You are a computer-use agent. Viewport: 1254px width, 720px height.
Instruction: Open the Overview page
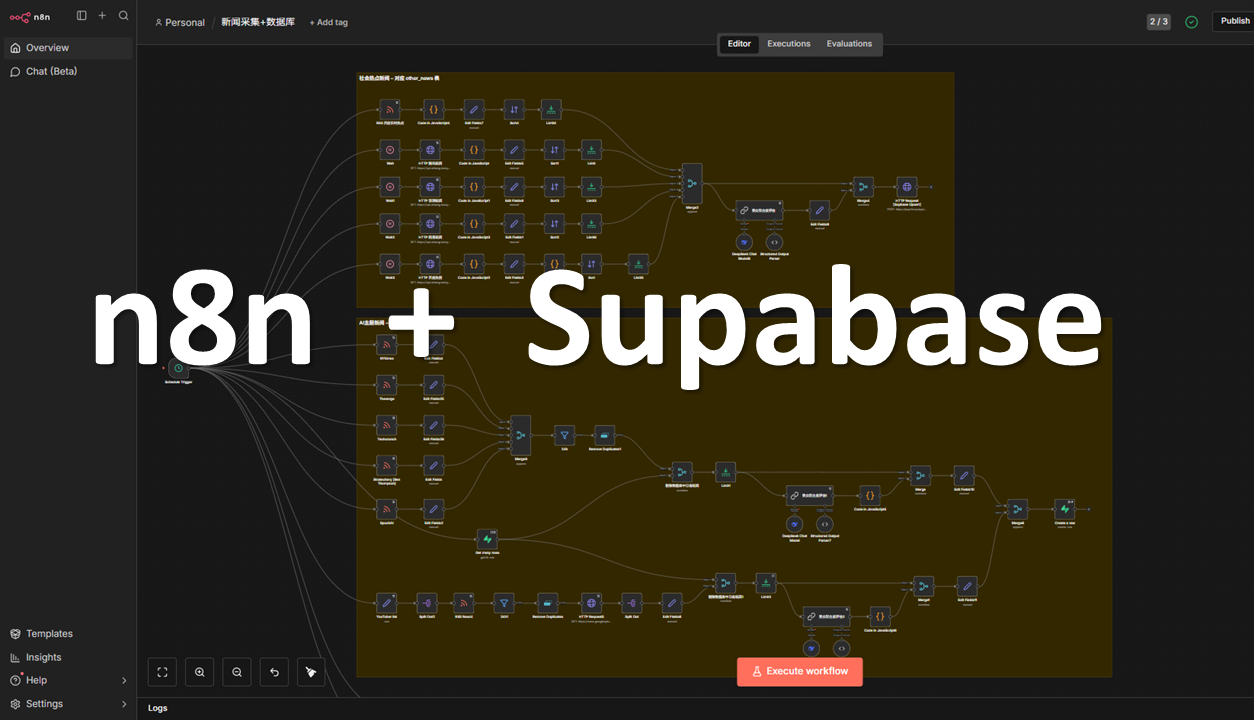68,48
